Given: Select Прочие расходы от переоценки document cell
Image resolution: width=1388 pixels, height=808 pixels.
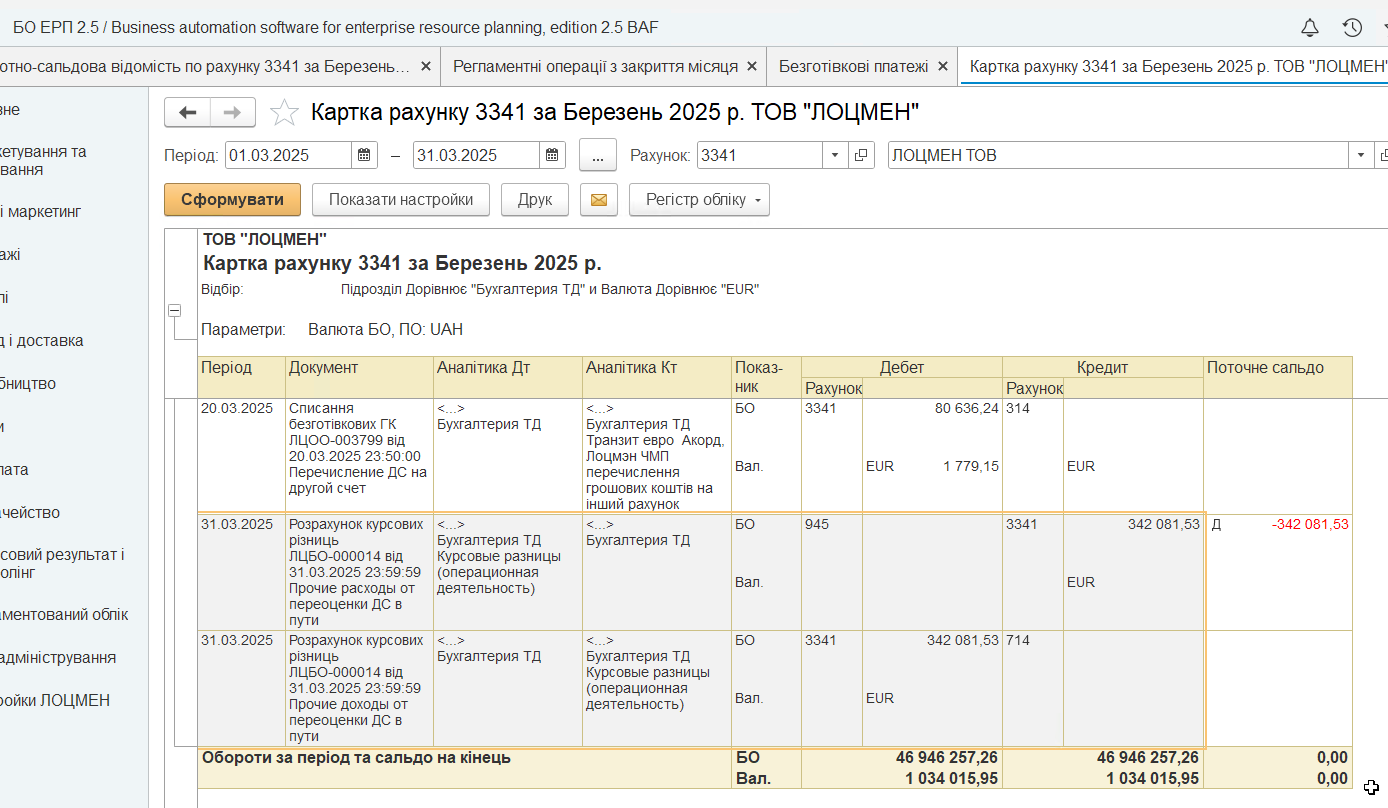Looking at the screenshot, I should point(359,572).
